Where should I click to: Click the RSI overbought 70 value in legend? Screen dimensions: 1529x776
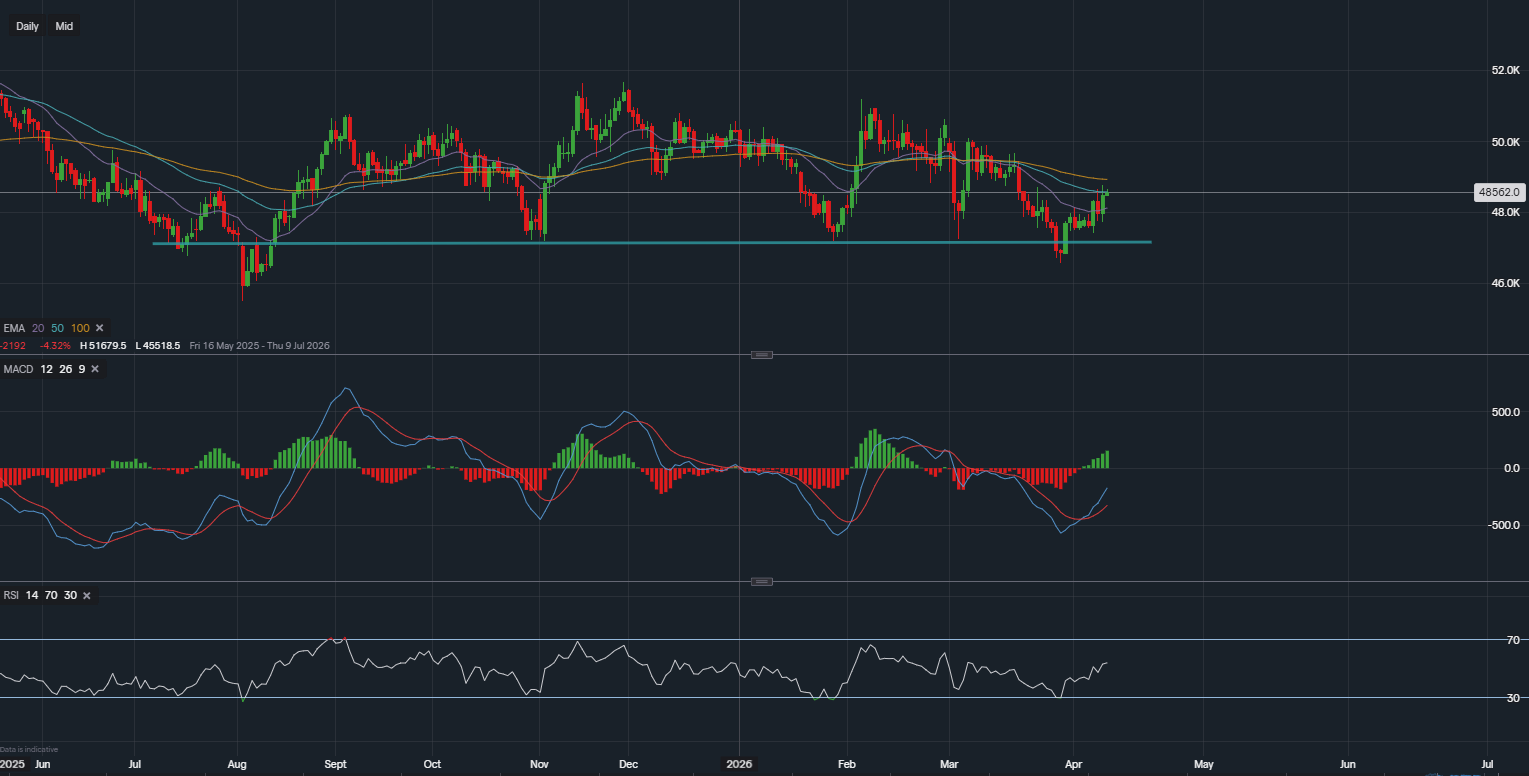(x=51, y=595)
